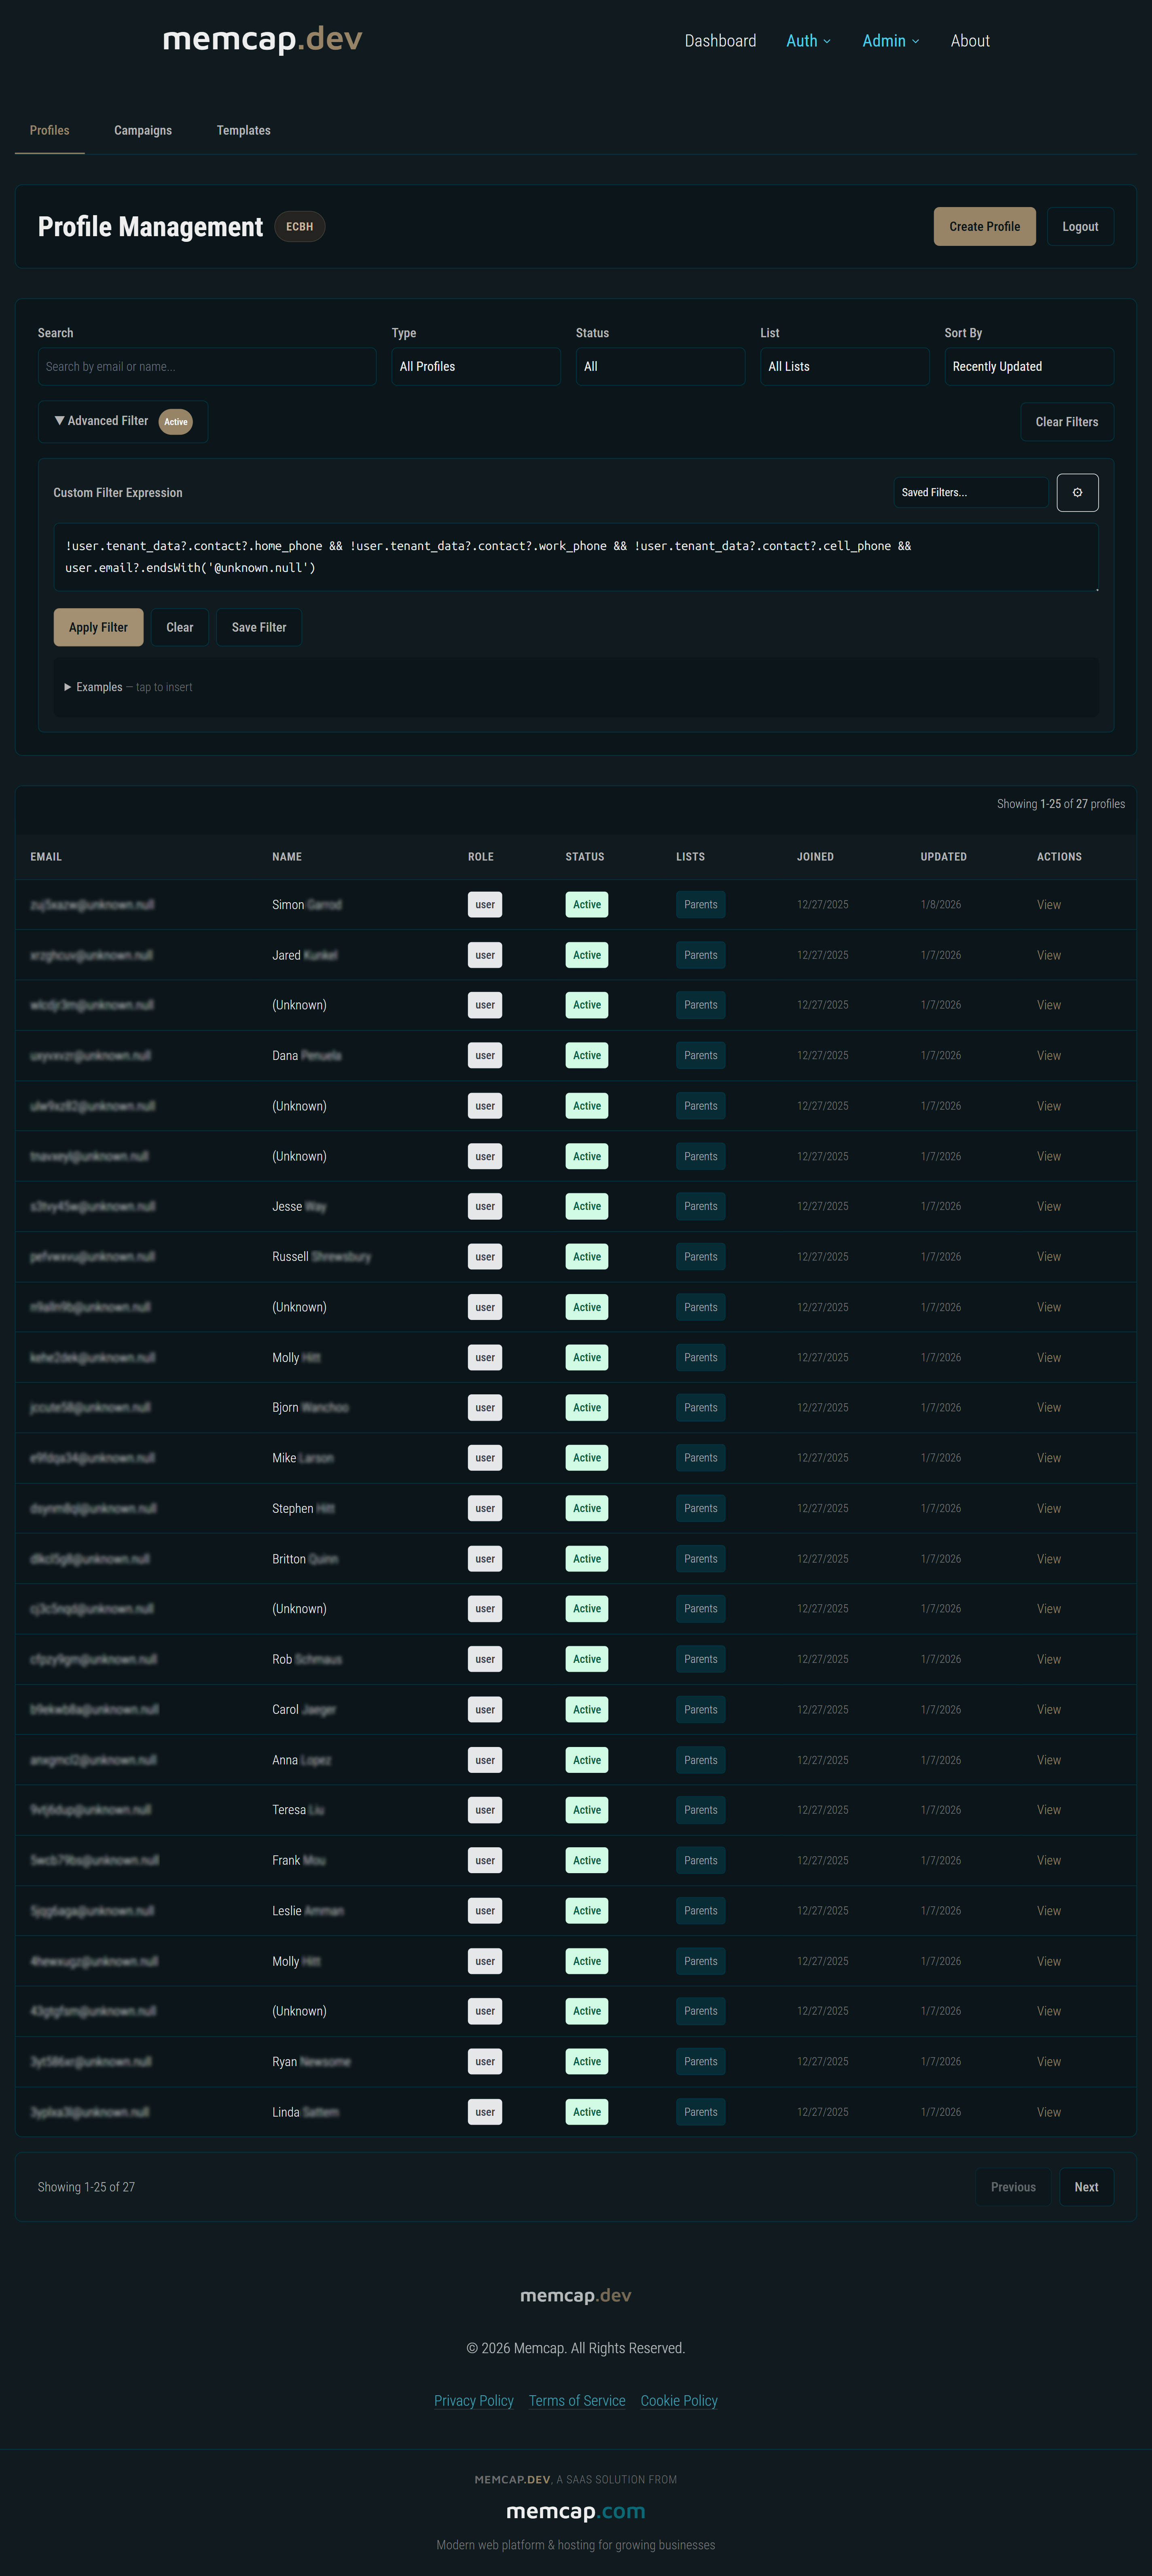This screenshot has width=1152, height=2576.
Task: Click into the search by email field
Action: pyautogui.click(x=206, y=366)
